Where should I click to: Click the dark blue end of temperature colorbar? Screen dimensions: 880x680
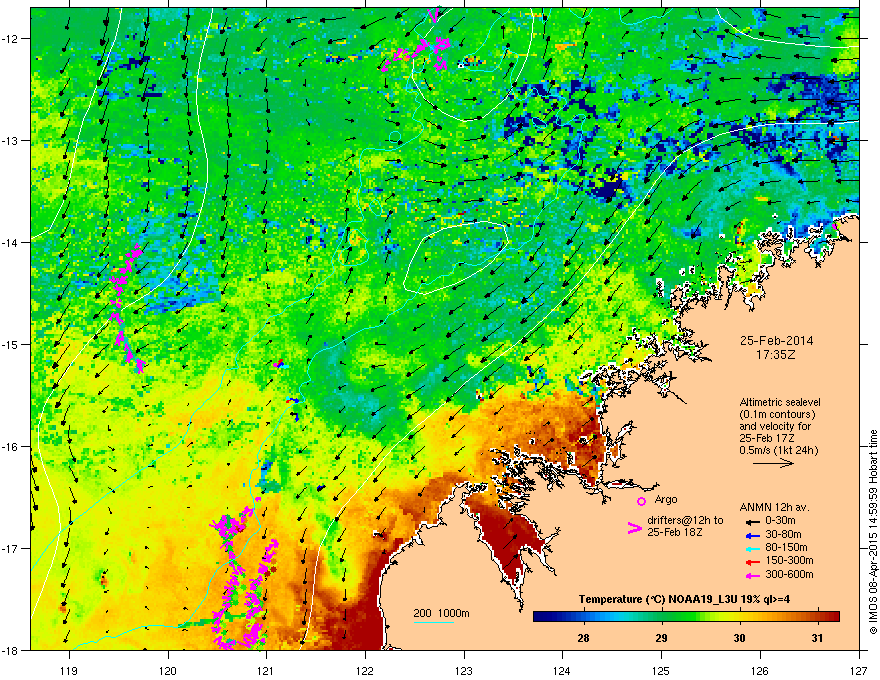(x=540, y=616)
